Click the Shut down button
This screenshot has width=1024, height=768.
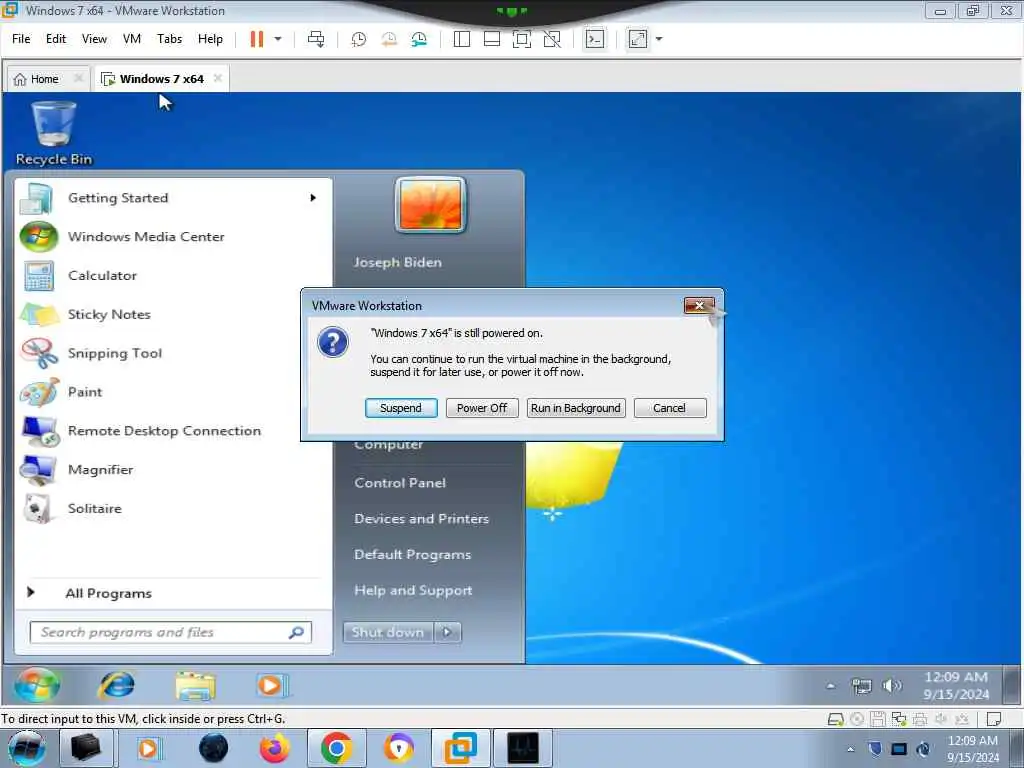(388, 632)
